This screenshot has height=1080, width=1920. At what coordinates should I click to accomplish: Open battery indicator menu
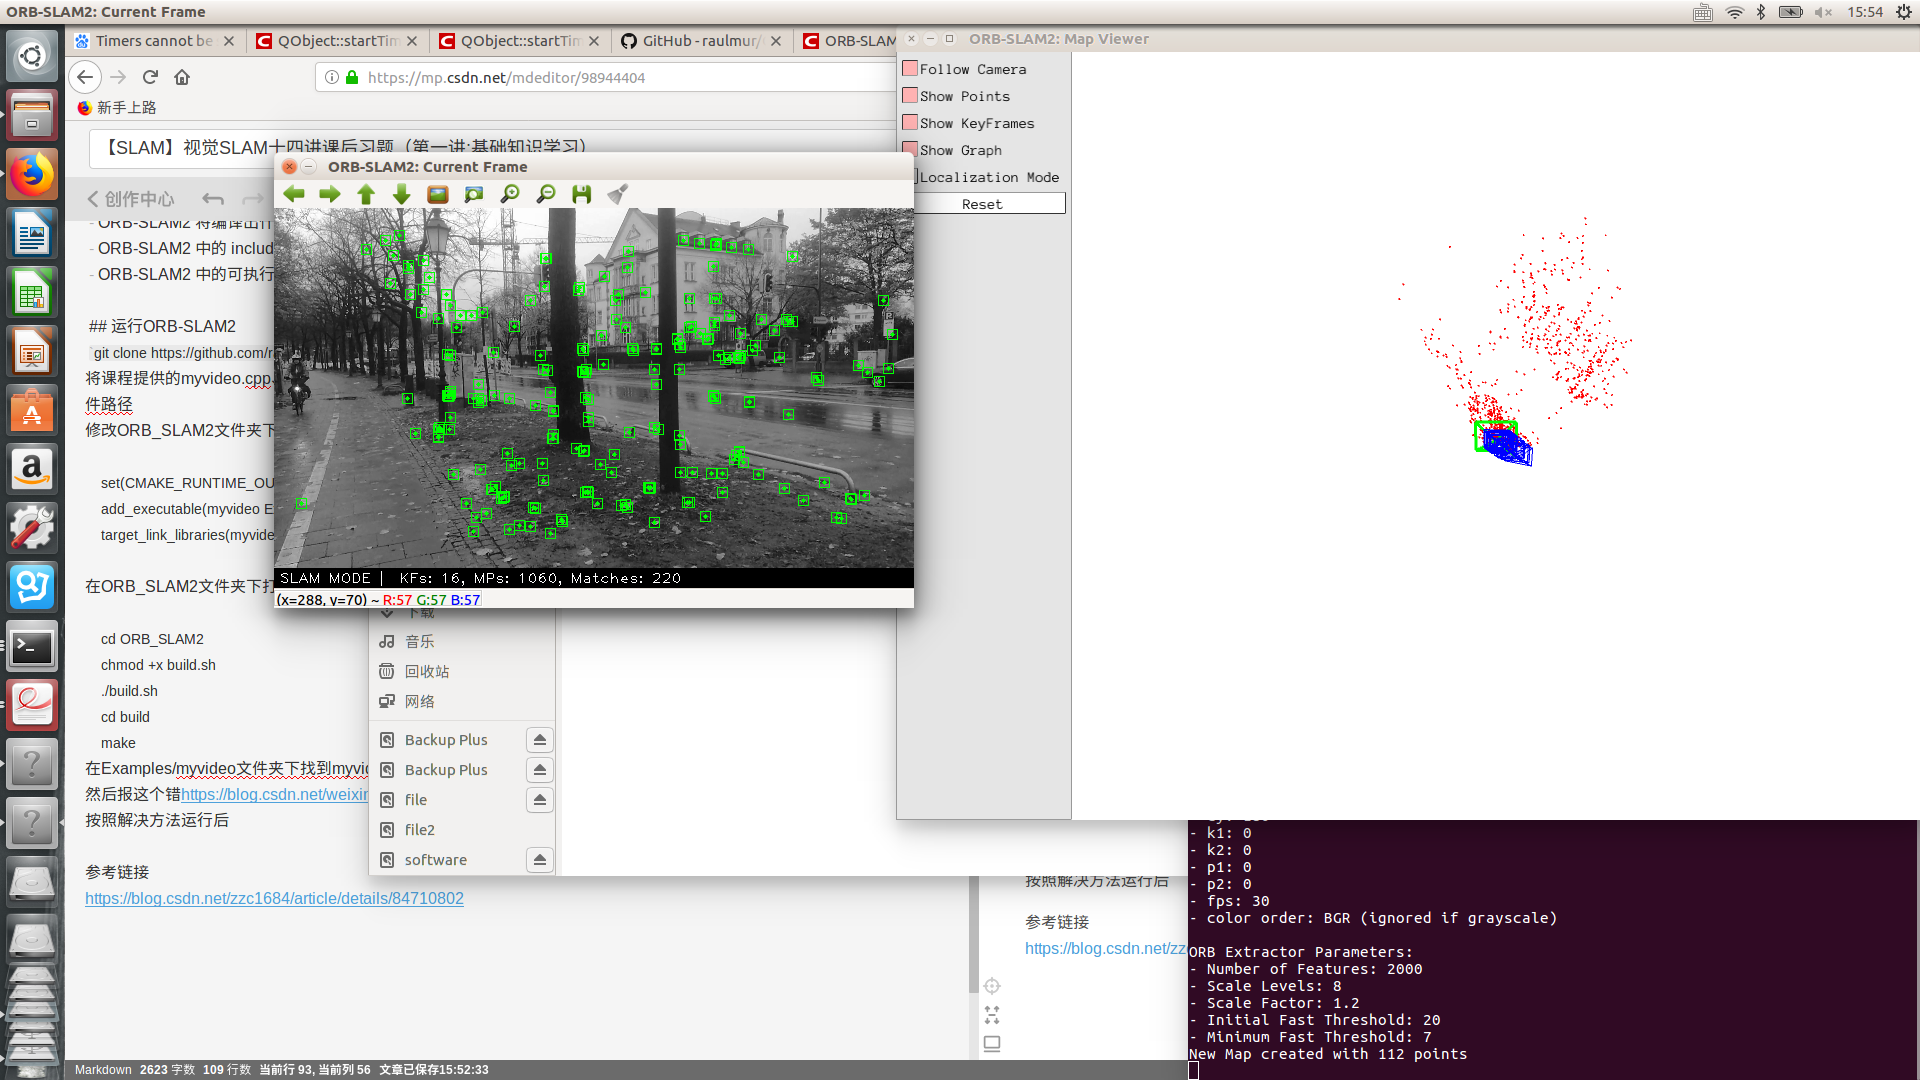coord(1791,12)
